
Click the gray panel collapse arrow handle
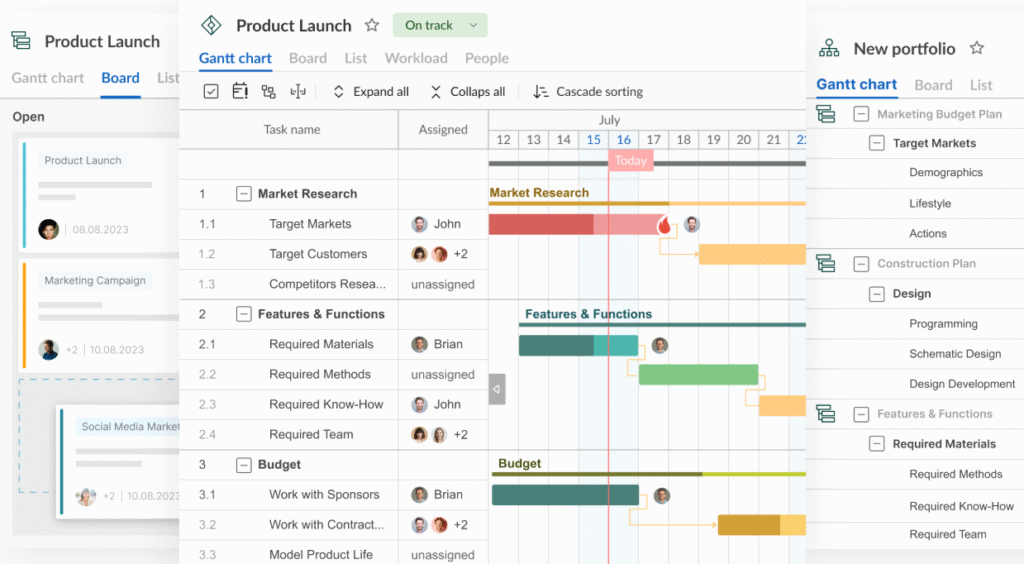(x=497, y=389)
